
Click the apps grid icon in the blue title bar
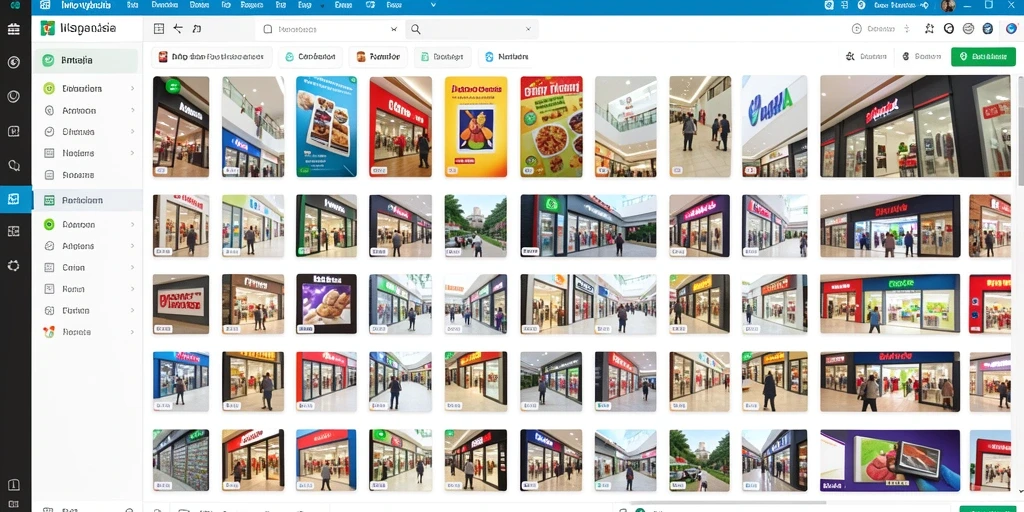pos(44,5)
